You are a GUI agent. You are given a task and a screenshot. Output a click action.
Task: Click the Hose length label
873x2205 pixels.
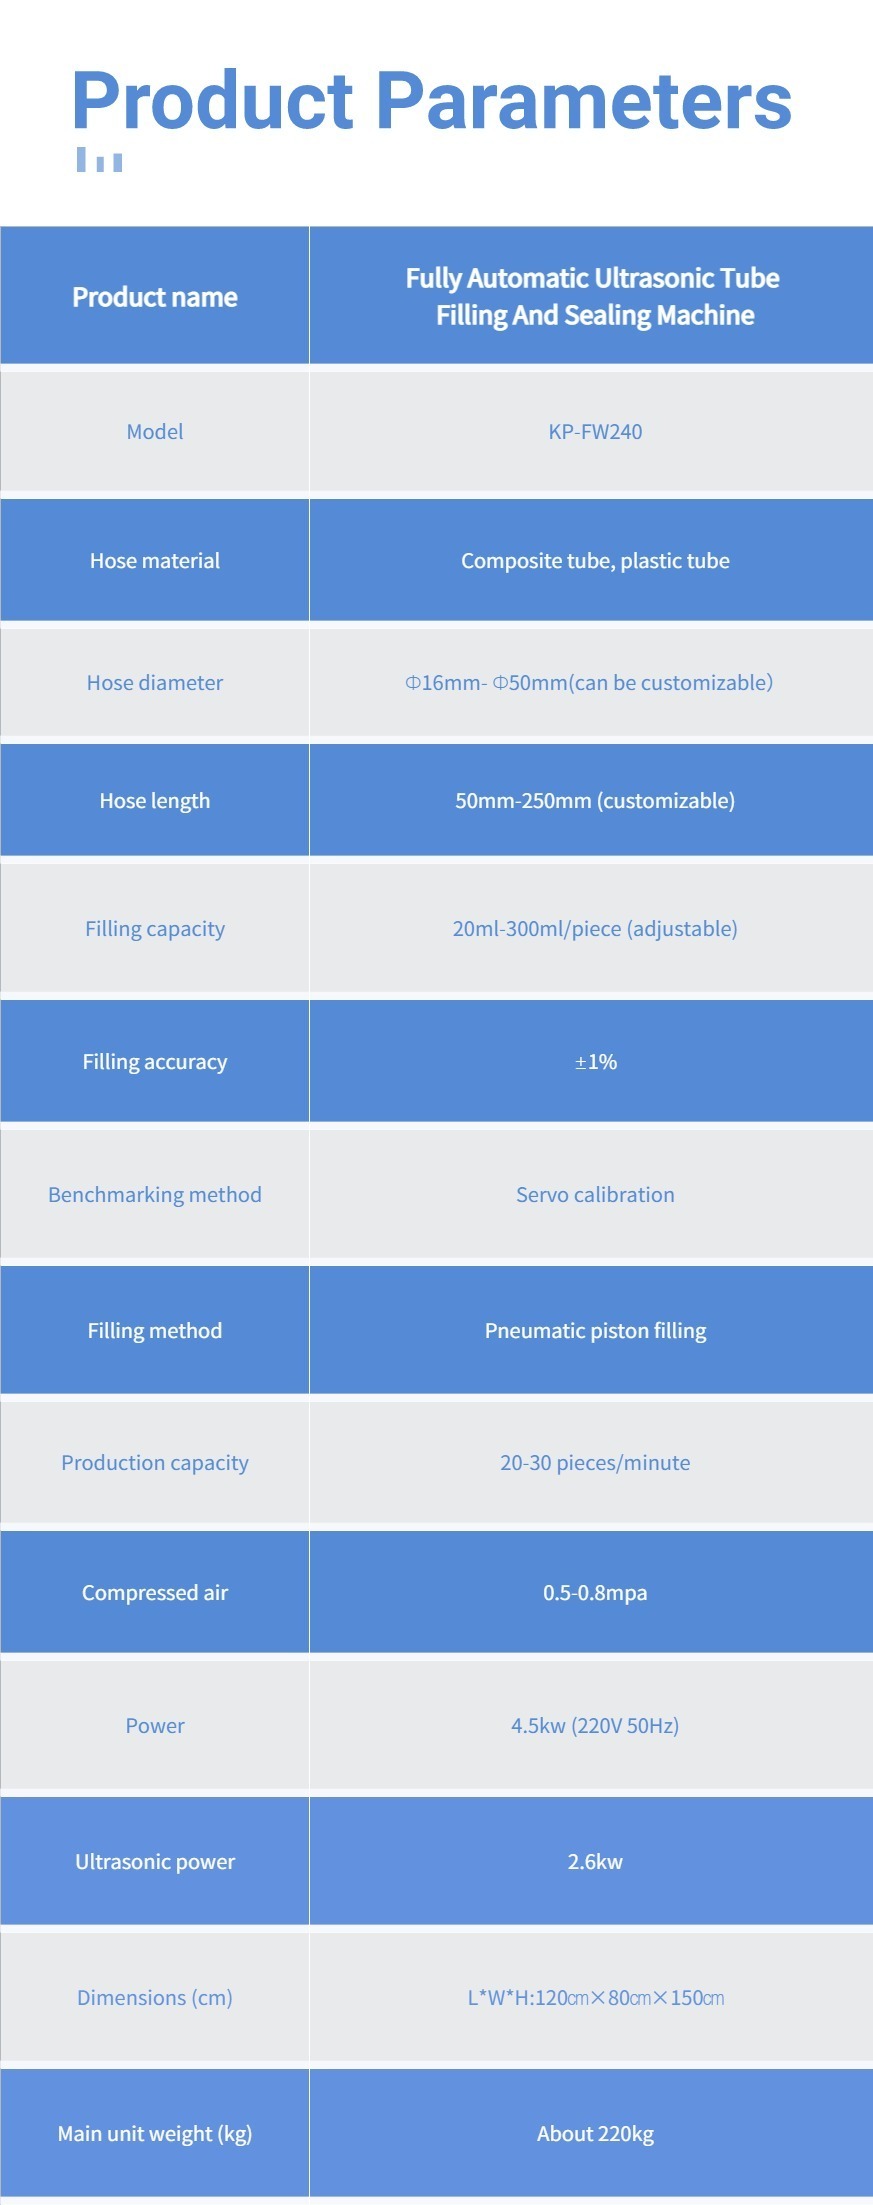155,801
